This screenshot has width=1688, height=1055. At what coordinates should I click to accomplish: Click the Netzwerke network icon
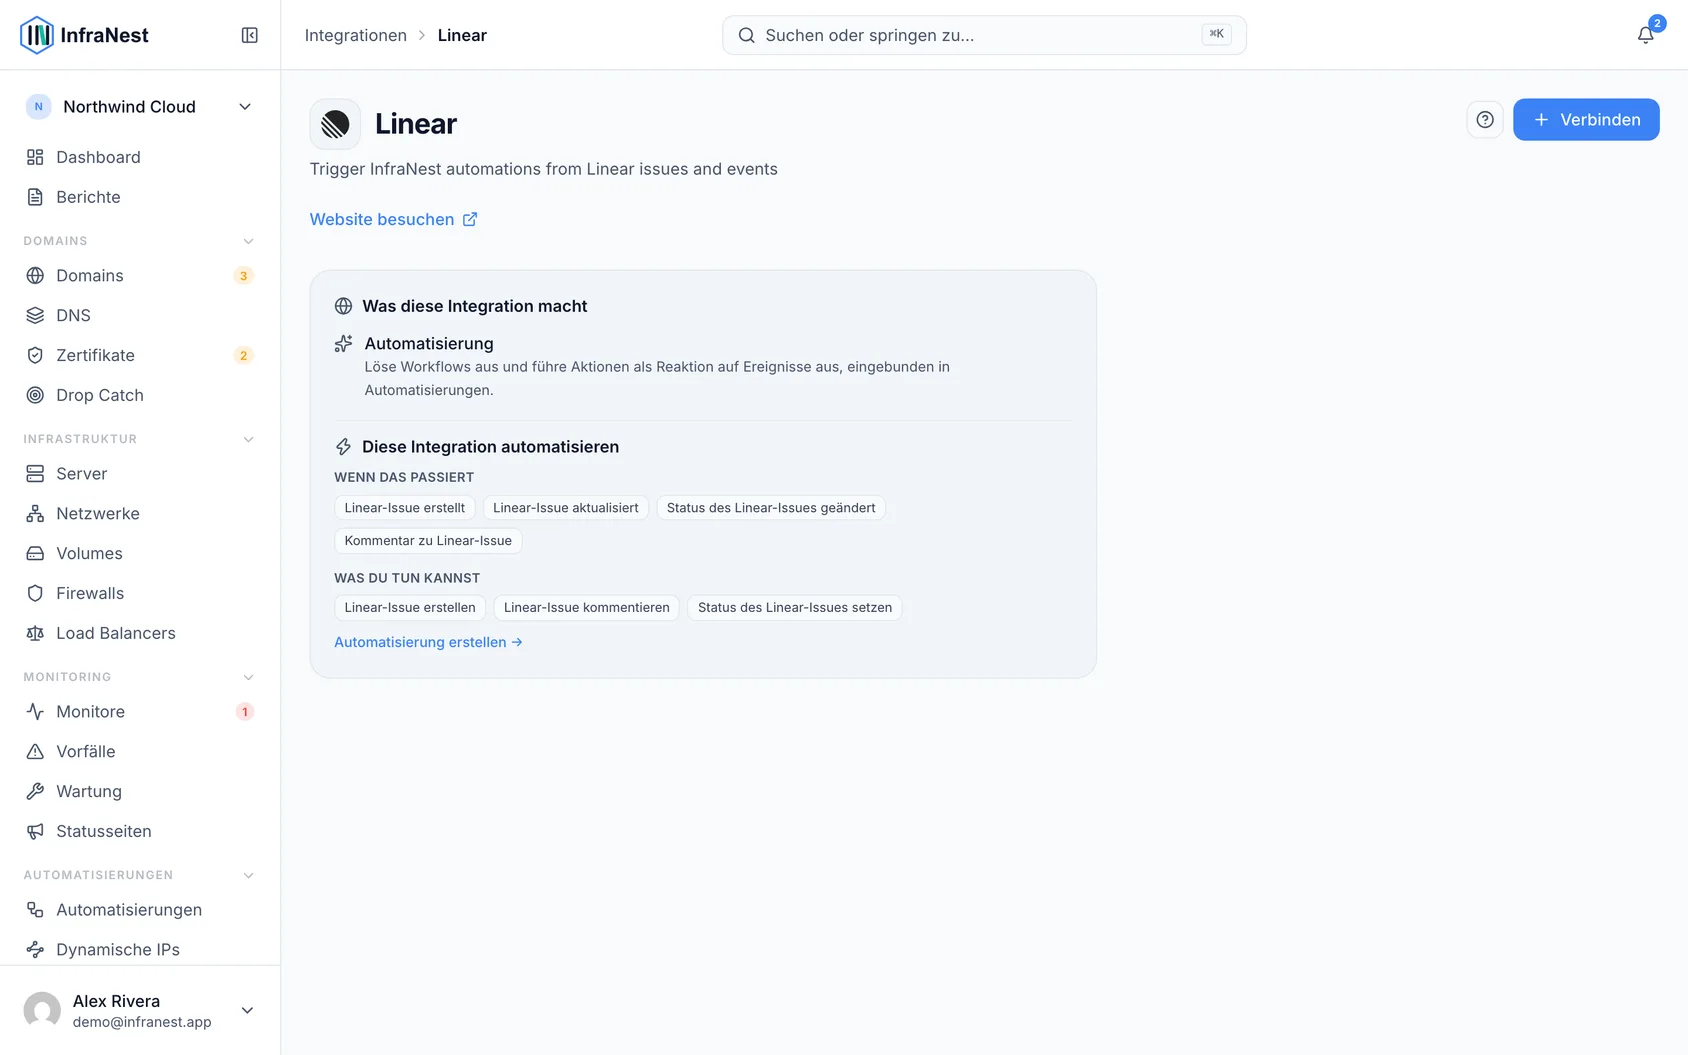tap(35, 513)
